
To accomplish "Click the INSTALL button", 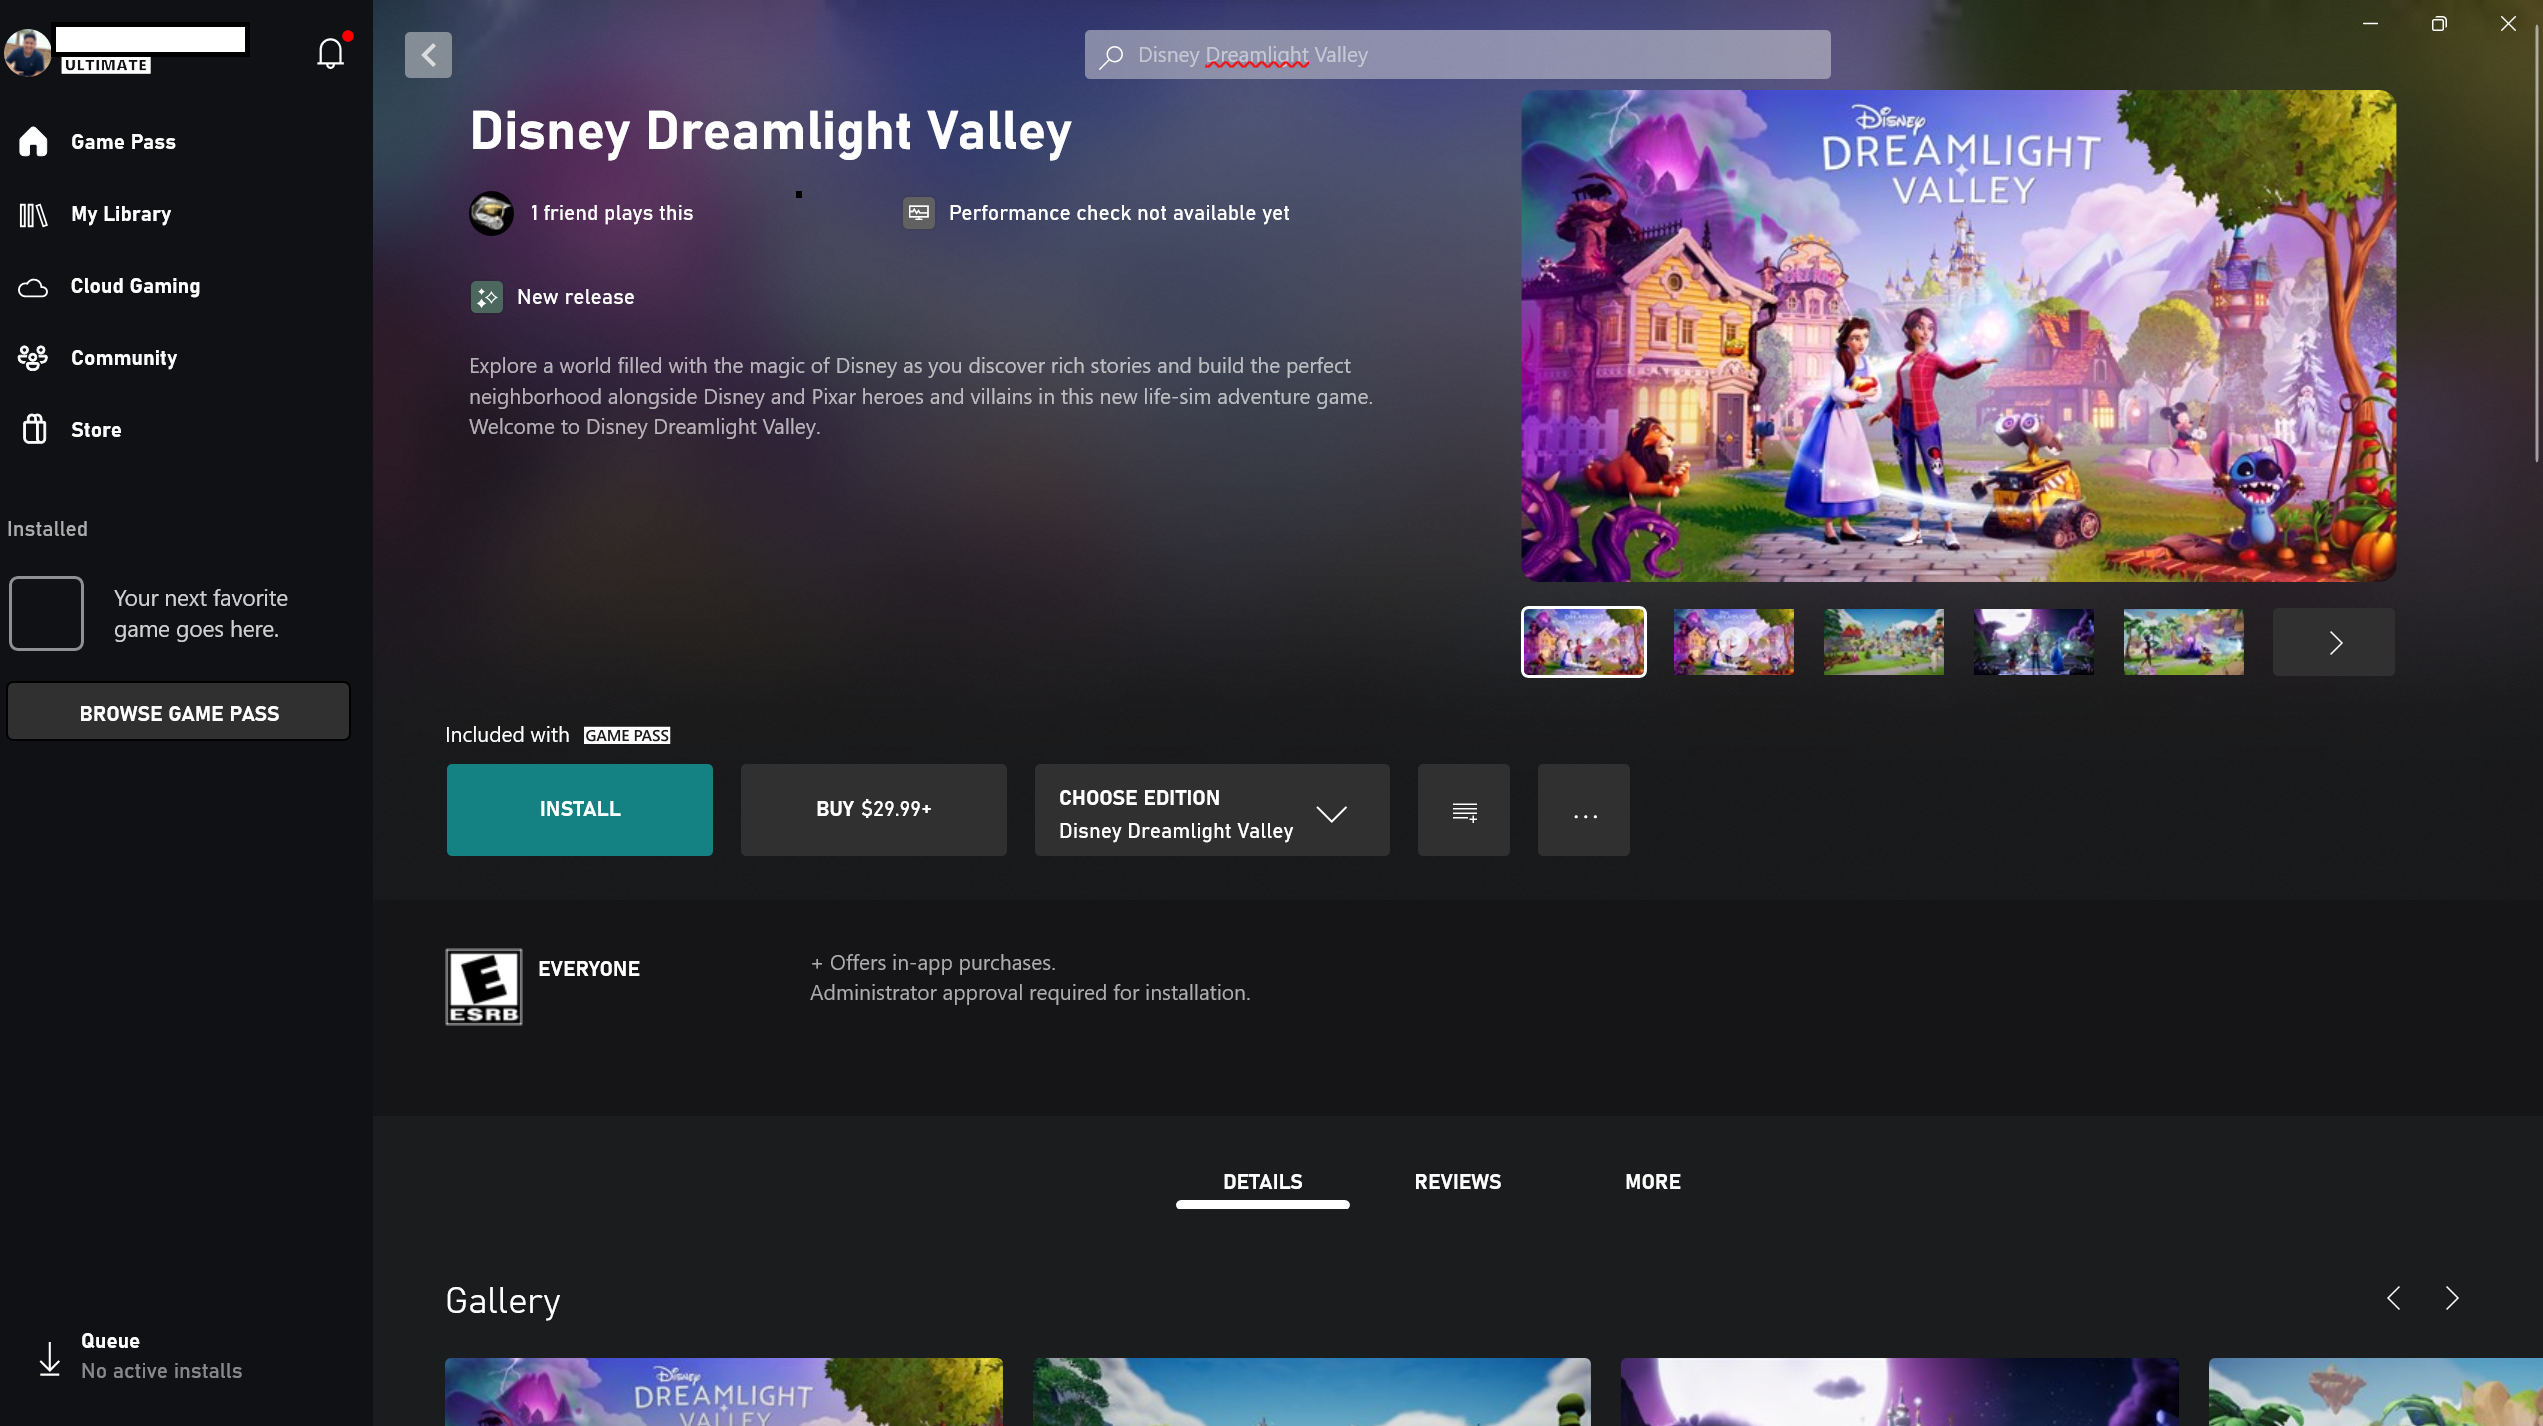I will [x=580, y=809].
